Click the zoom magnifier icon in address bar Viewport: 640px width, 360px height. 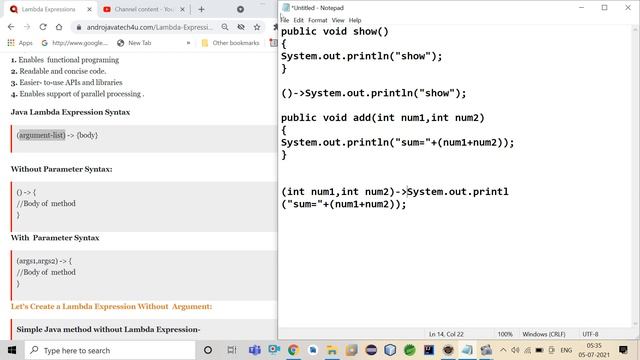[x=225, y=27]
